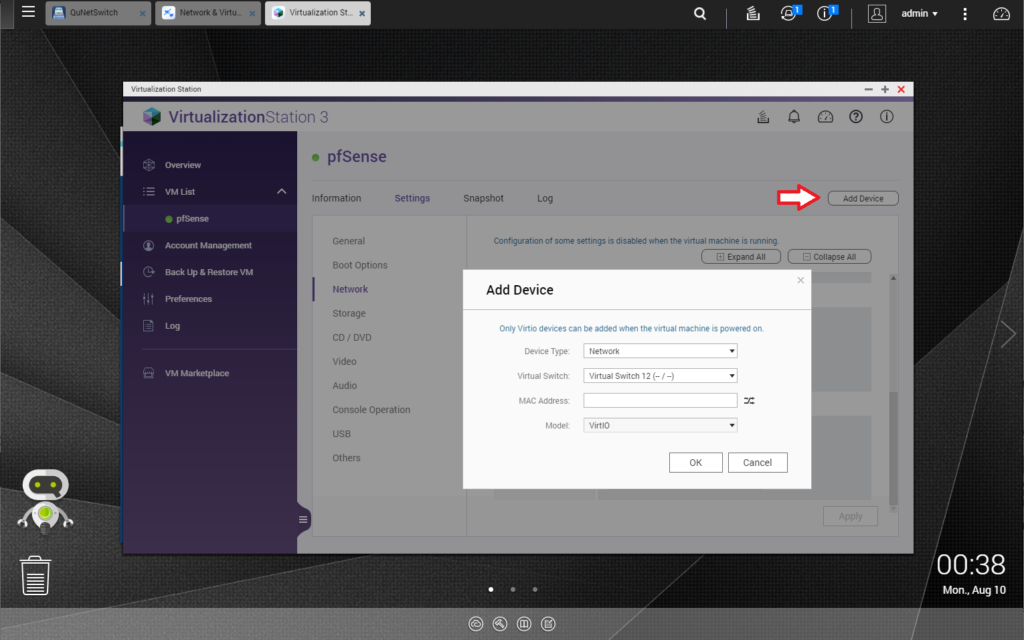Open background tasks icon in top bar

coord(752,13)
